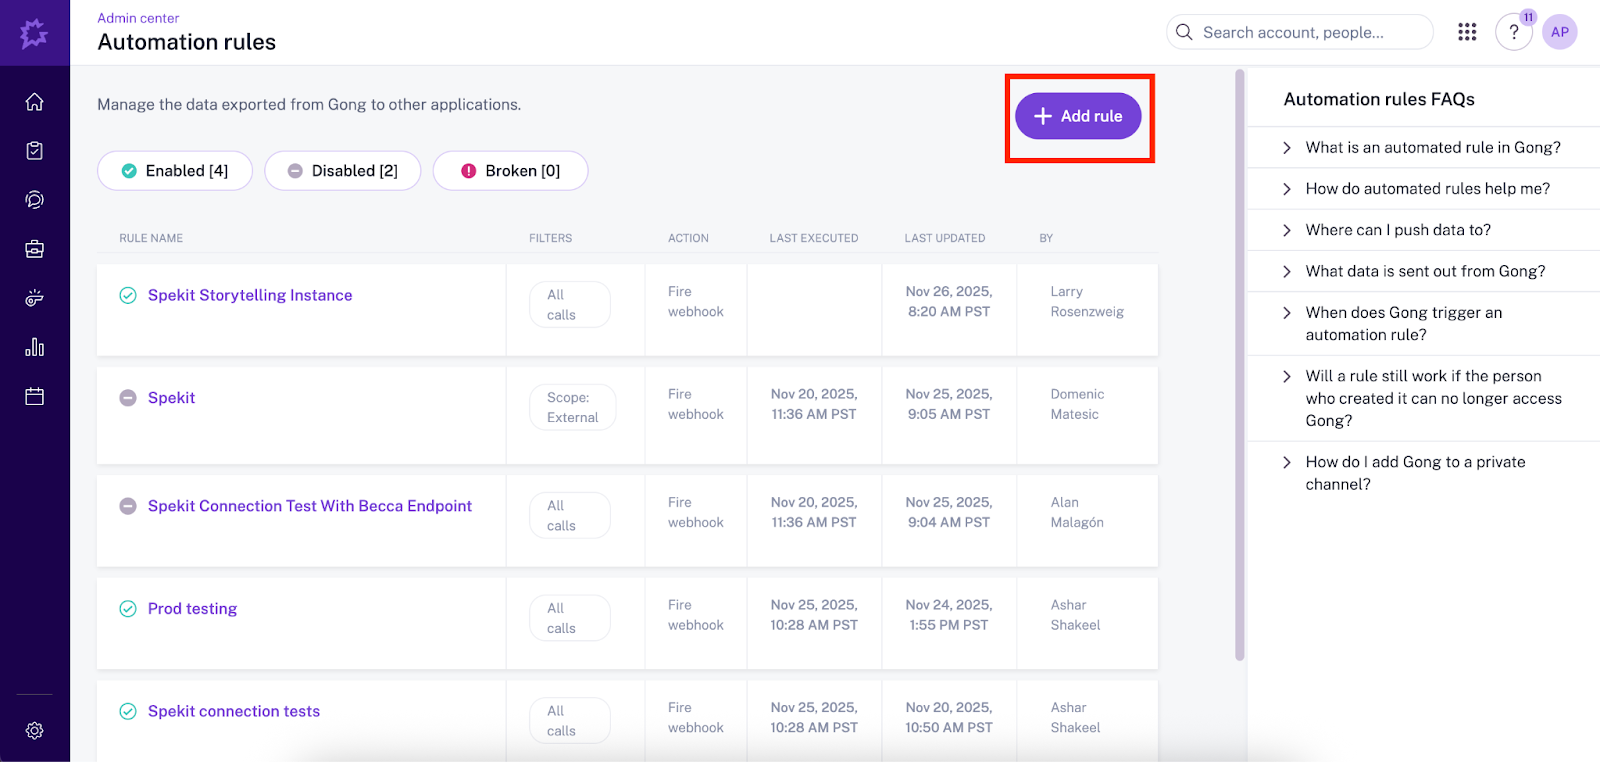Open the settings gear icon
The height and width of the screenshot is (762, 1600).
tap(34, 731)
